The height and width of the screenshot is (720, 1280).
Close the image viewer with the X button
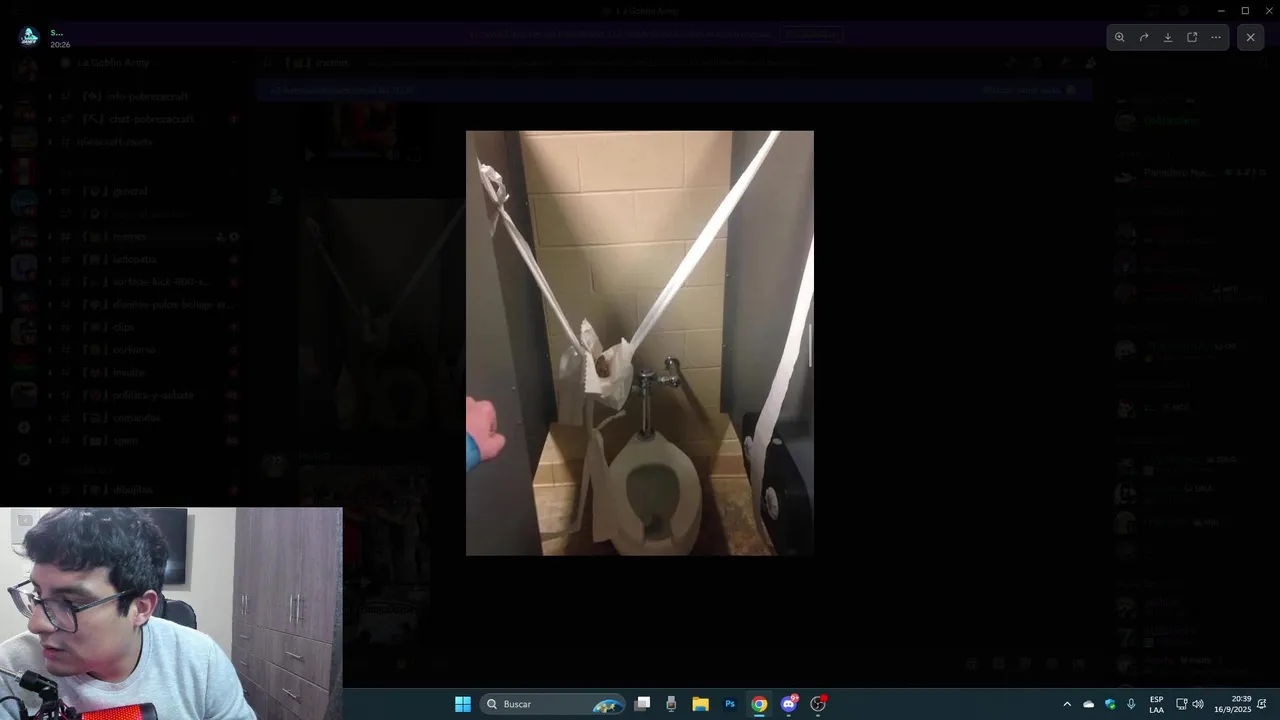point(1250,37)
